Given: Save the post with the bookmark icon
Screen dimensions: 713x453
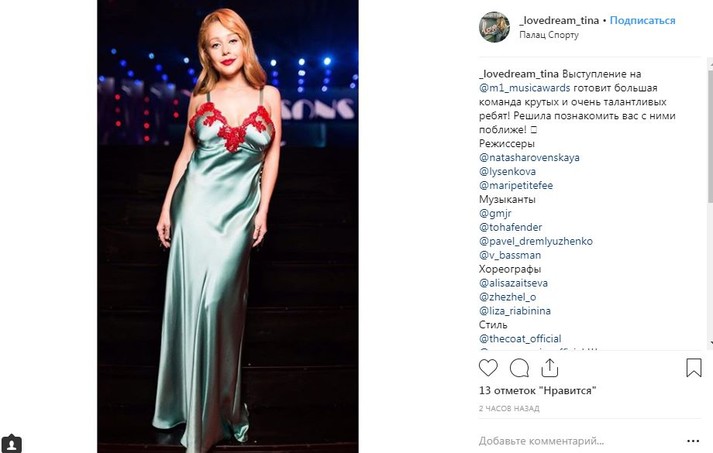Looking at the screenshot, I should [x=694, y=368].
